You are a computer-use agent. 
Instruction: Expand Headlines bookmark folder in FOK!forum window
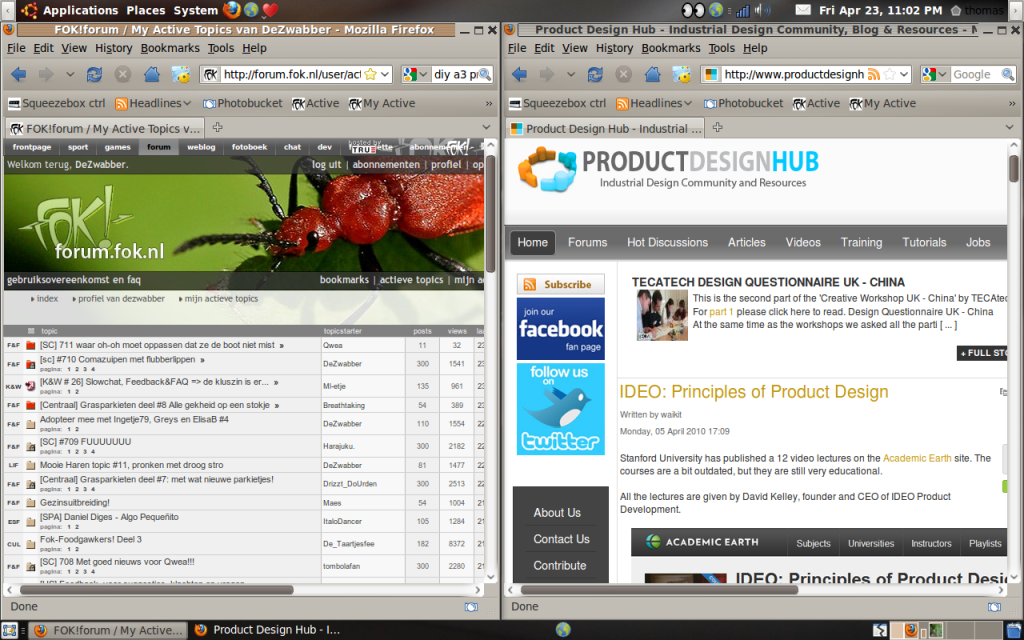coord(153,103)
